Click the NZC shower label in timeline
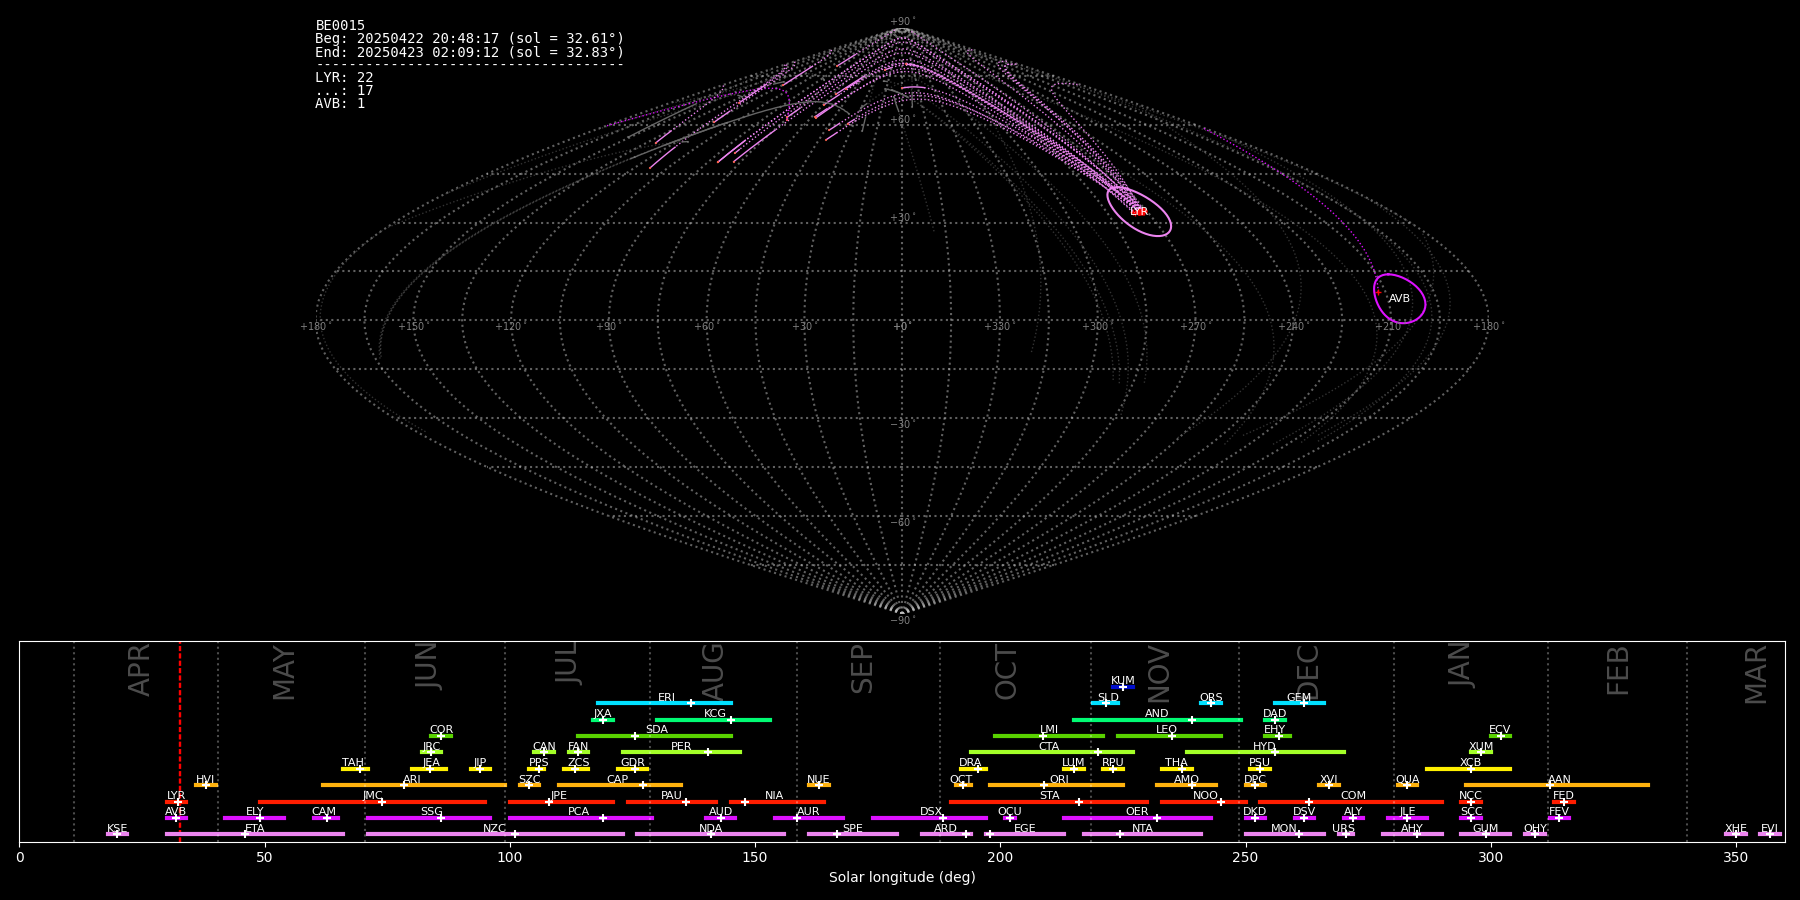The height and width of the screenshot is (900, 1800). click(494, 829)
